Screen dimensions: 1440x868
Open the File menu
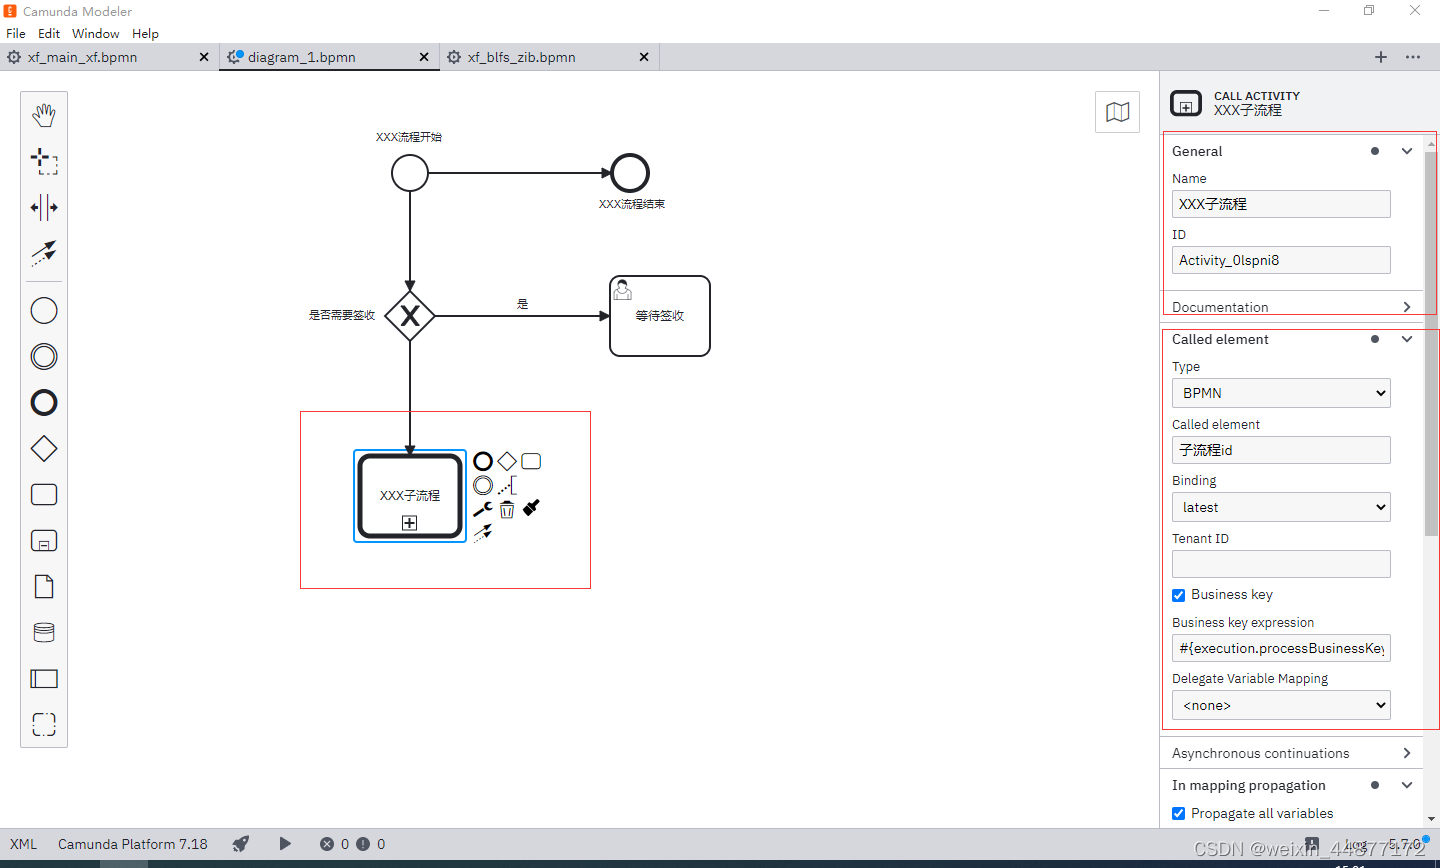[x=16, y=33]
